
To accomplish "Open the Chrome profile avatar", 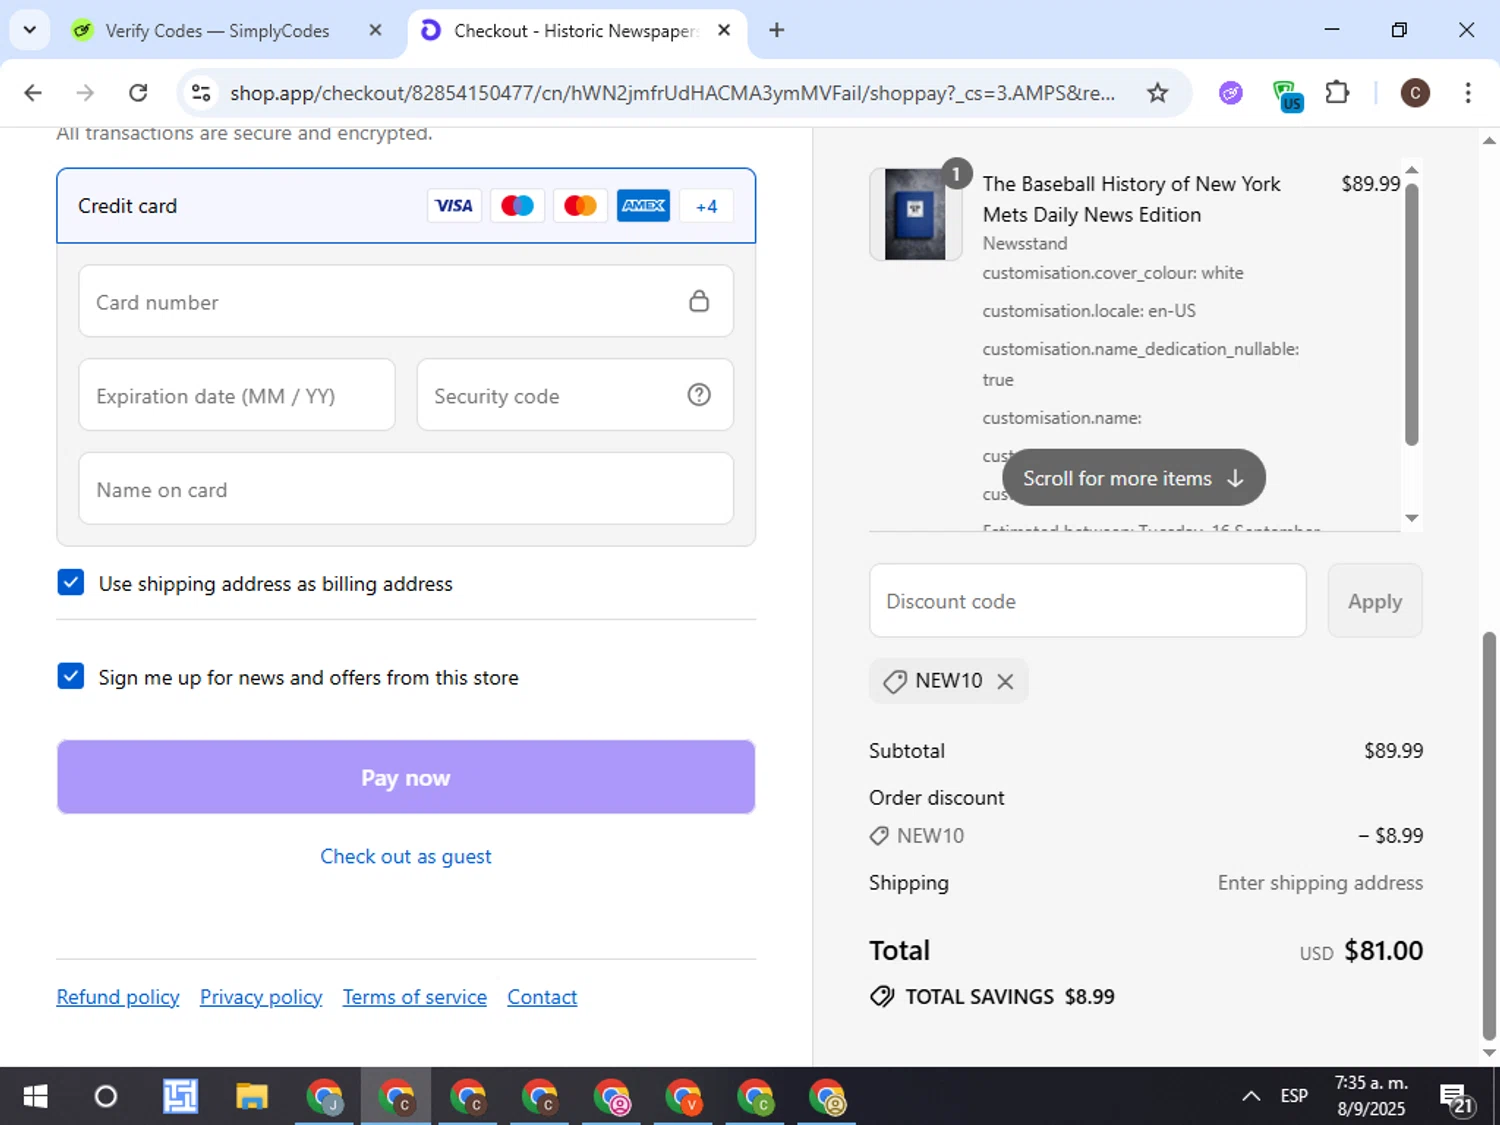I will [x=1414, y=93].
